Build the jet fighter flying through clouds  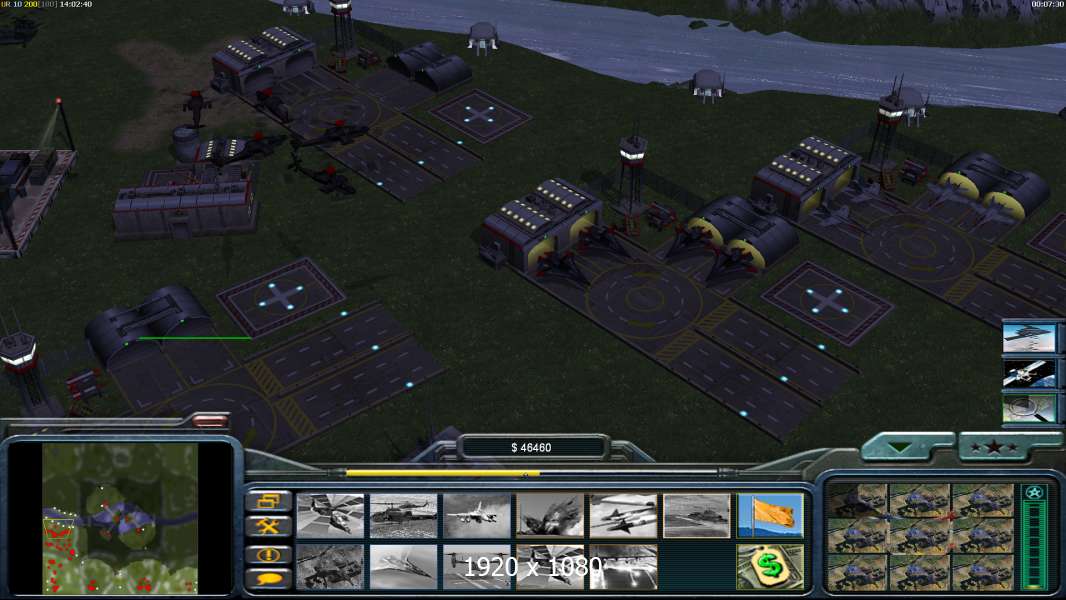pyautogui.click(x=477, y=516)
